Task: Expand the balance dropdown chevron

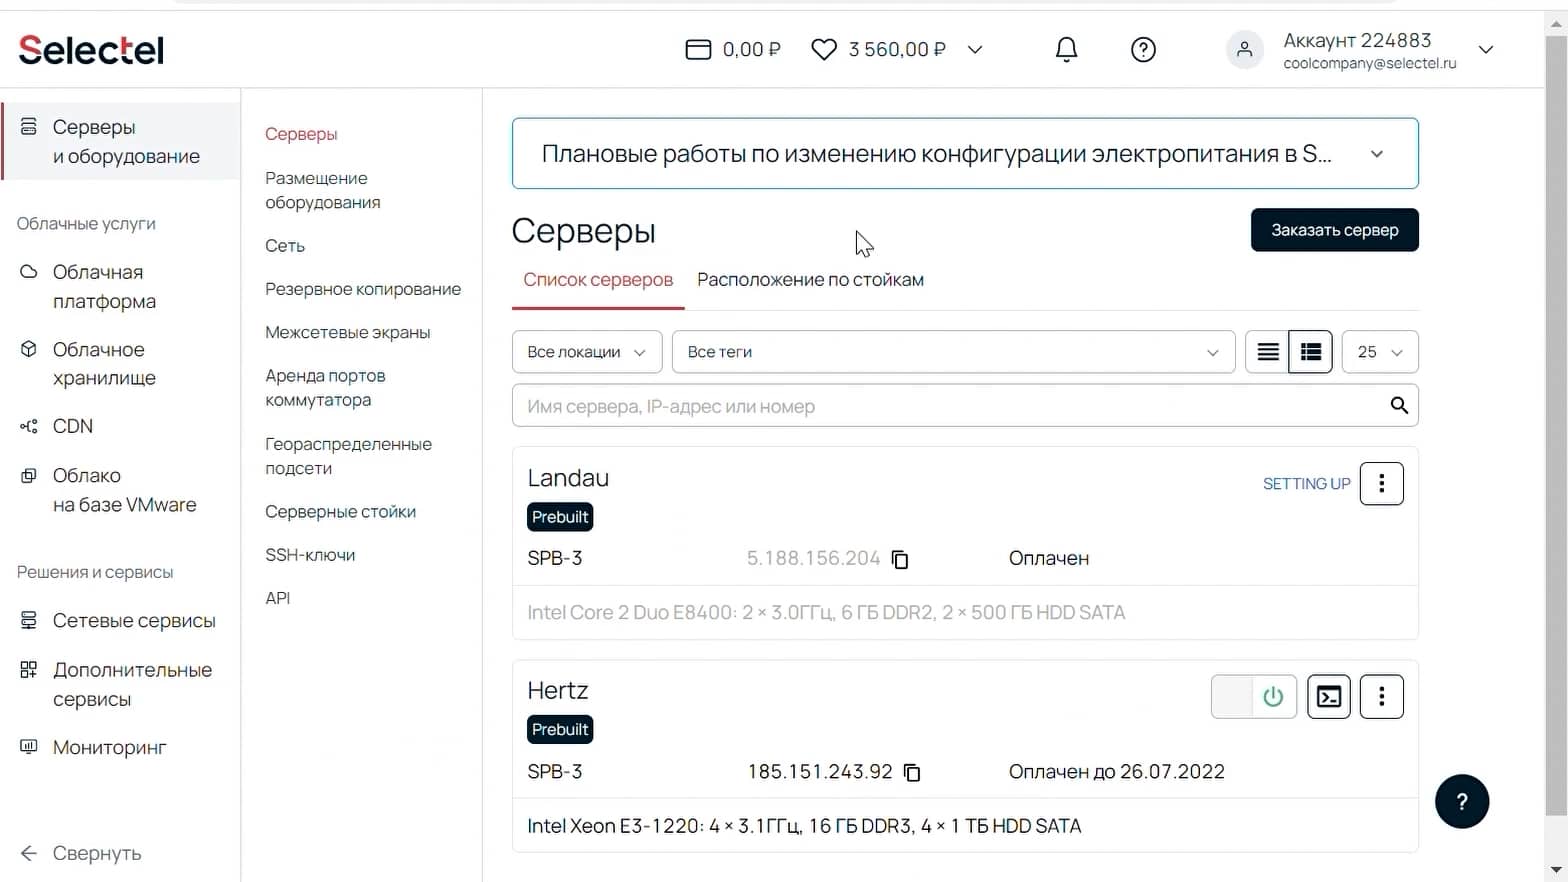Action: point(975,50)
